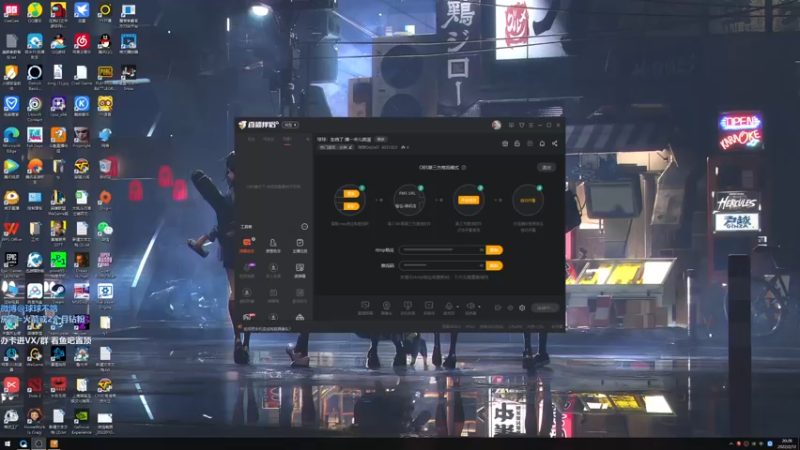Switch to the first scene tab in left panel
800x450 pixels.
coord(251,139)
